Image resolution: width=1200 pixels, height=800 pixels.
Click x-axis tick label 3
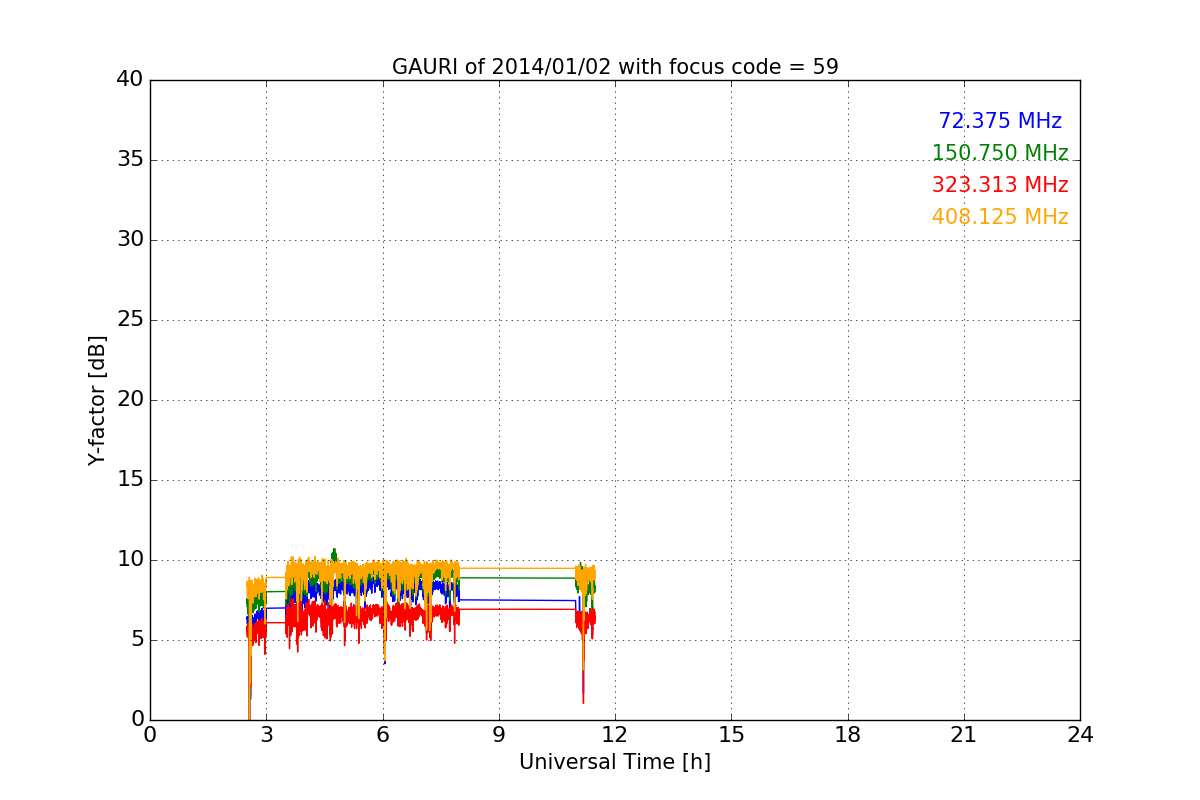coord(266,734)
